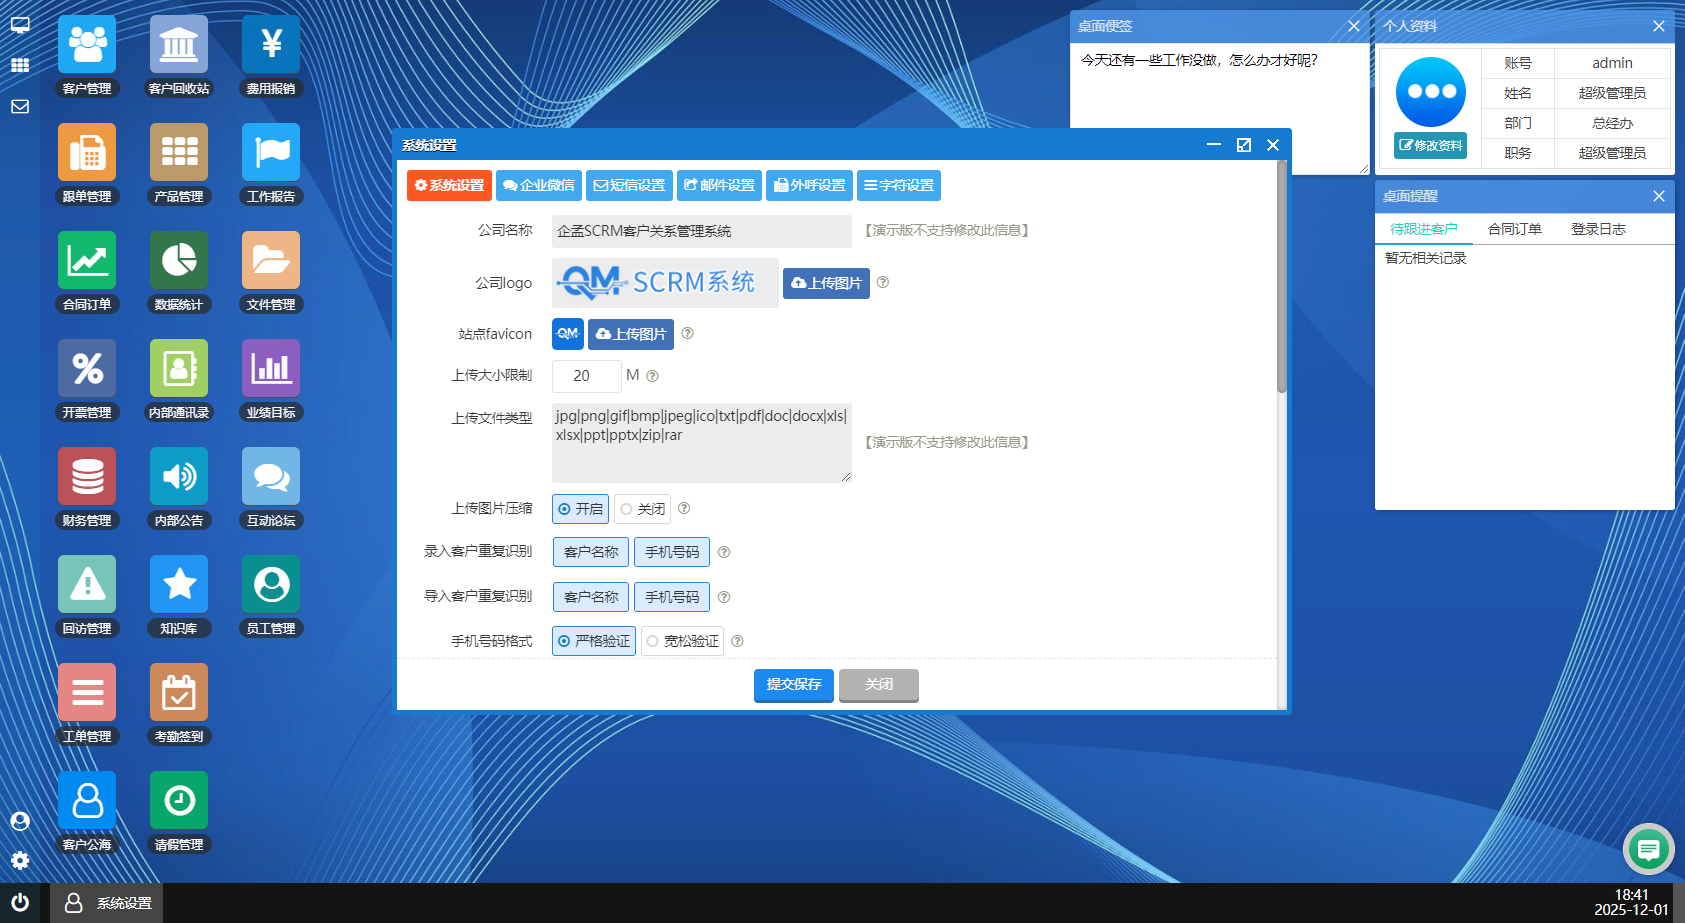The height and width of the screenshot is (923, 1685).
Task: Switch to the 合同订单 reminder tab
Action: click(x=1514, y=229)
